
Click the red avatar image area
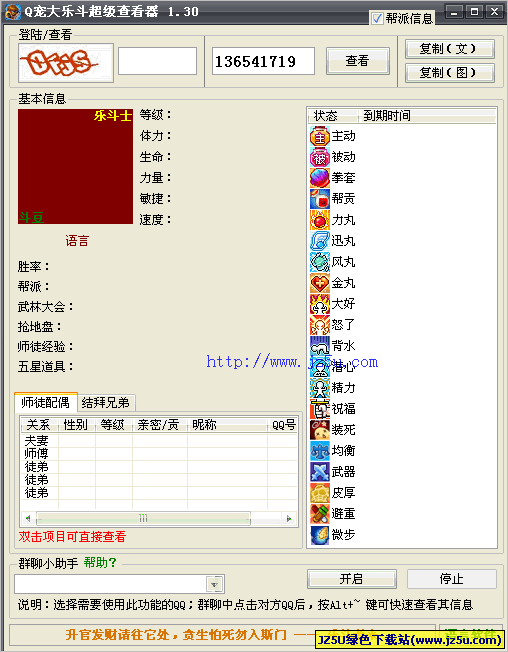[x=75, y=167]
